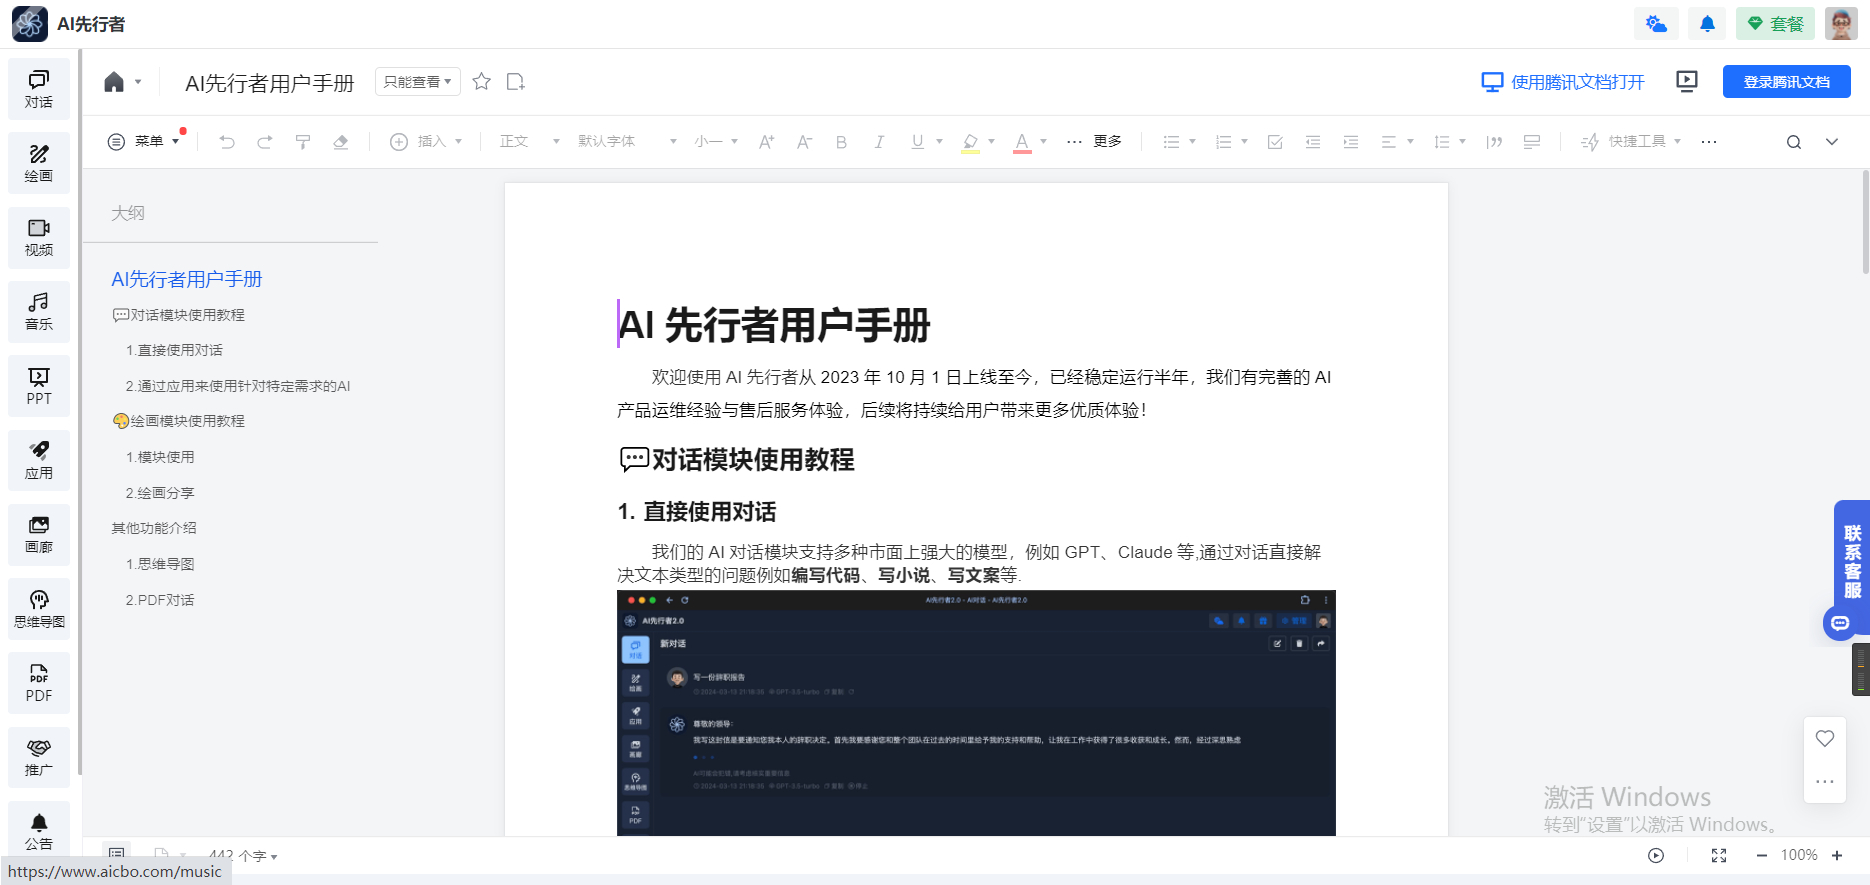1870x885 pixels.
Task: Toggle italic formatting
Action: tap(879, 142)
